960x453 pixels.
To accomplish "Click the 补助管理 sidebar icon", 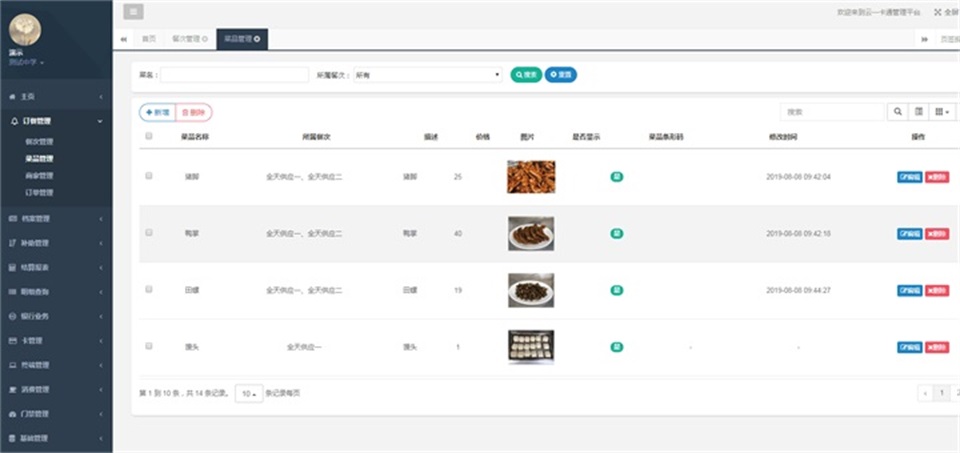I will click(13, 243).
